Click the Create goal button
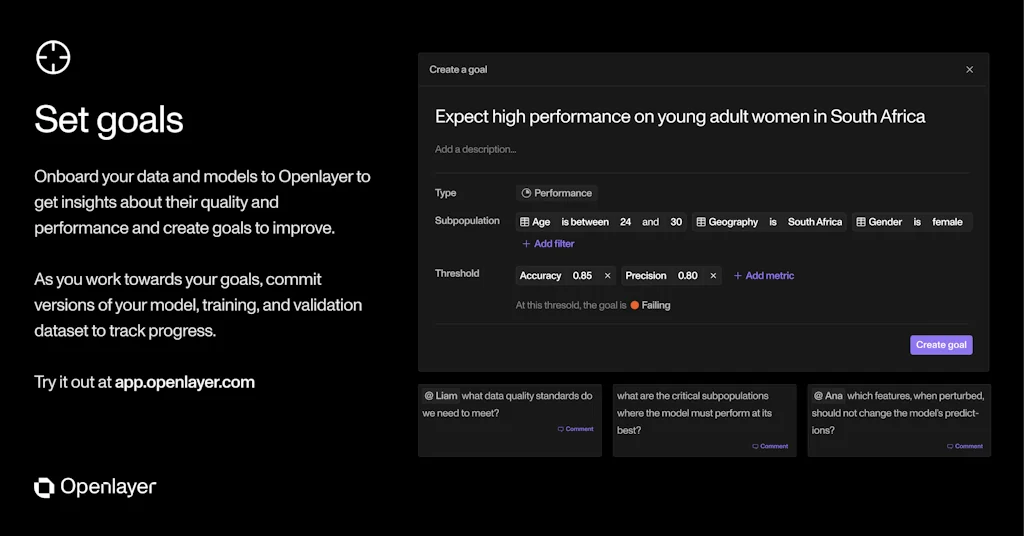Viewport: 1024px width, 536px height. click(941, 345)
